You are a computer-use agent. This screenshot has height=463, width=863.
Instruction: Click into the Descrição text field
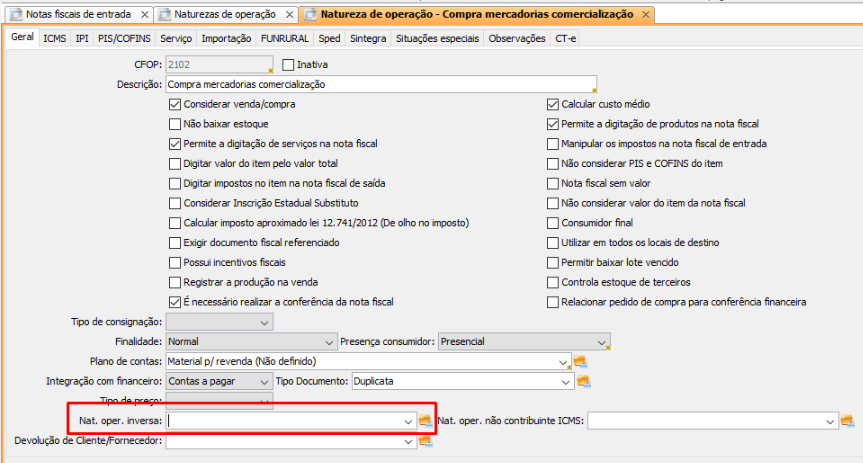click(380, 85)
